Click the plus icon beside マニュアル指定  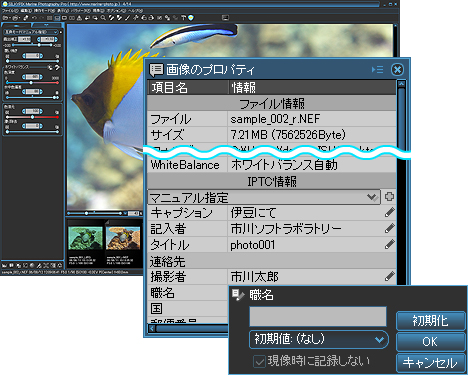[389, 197]
